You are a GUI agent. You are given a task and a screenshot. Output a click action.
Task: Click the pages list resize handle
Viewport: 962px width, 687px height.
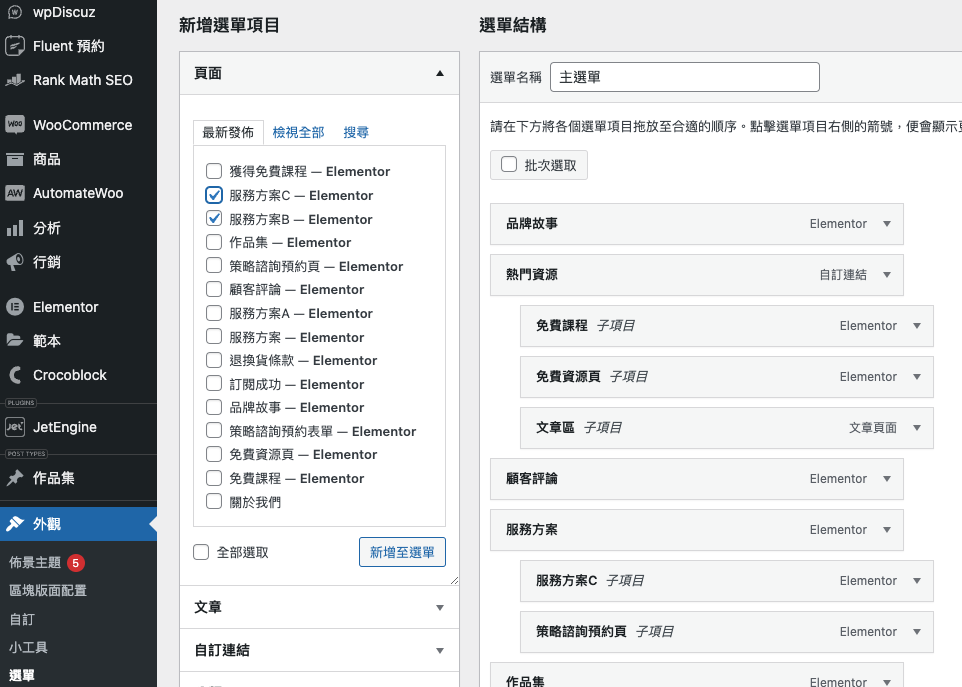pyautogui.click(x=454, y=580)
